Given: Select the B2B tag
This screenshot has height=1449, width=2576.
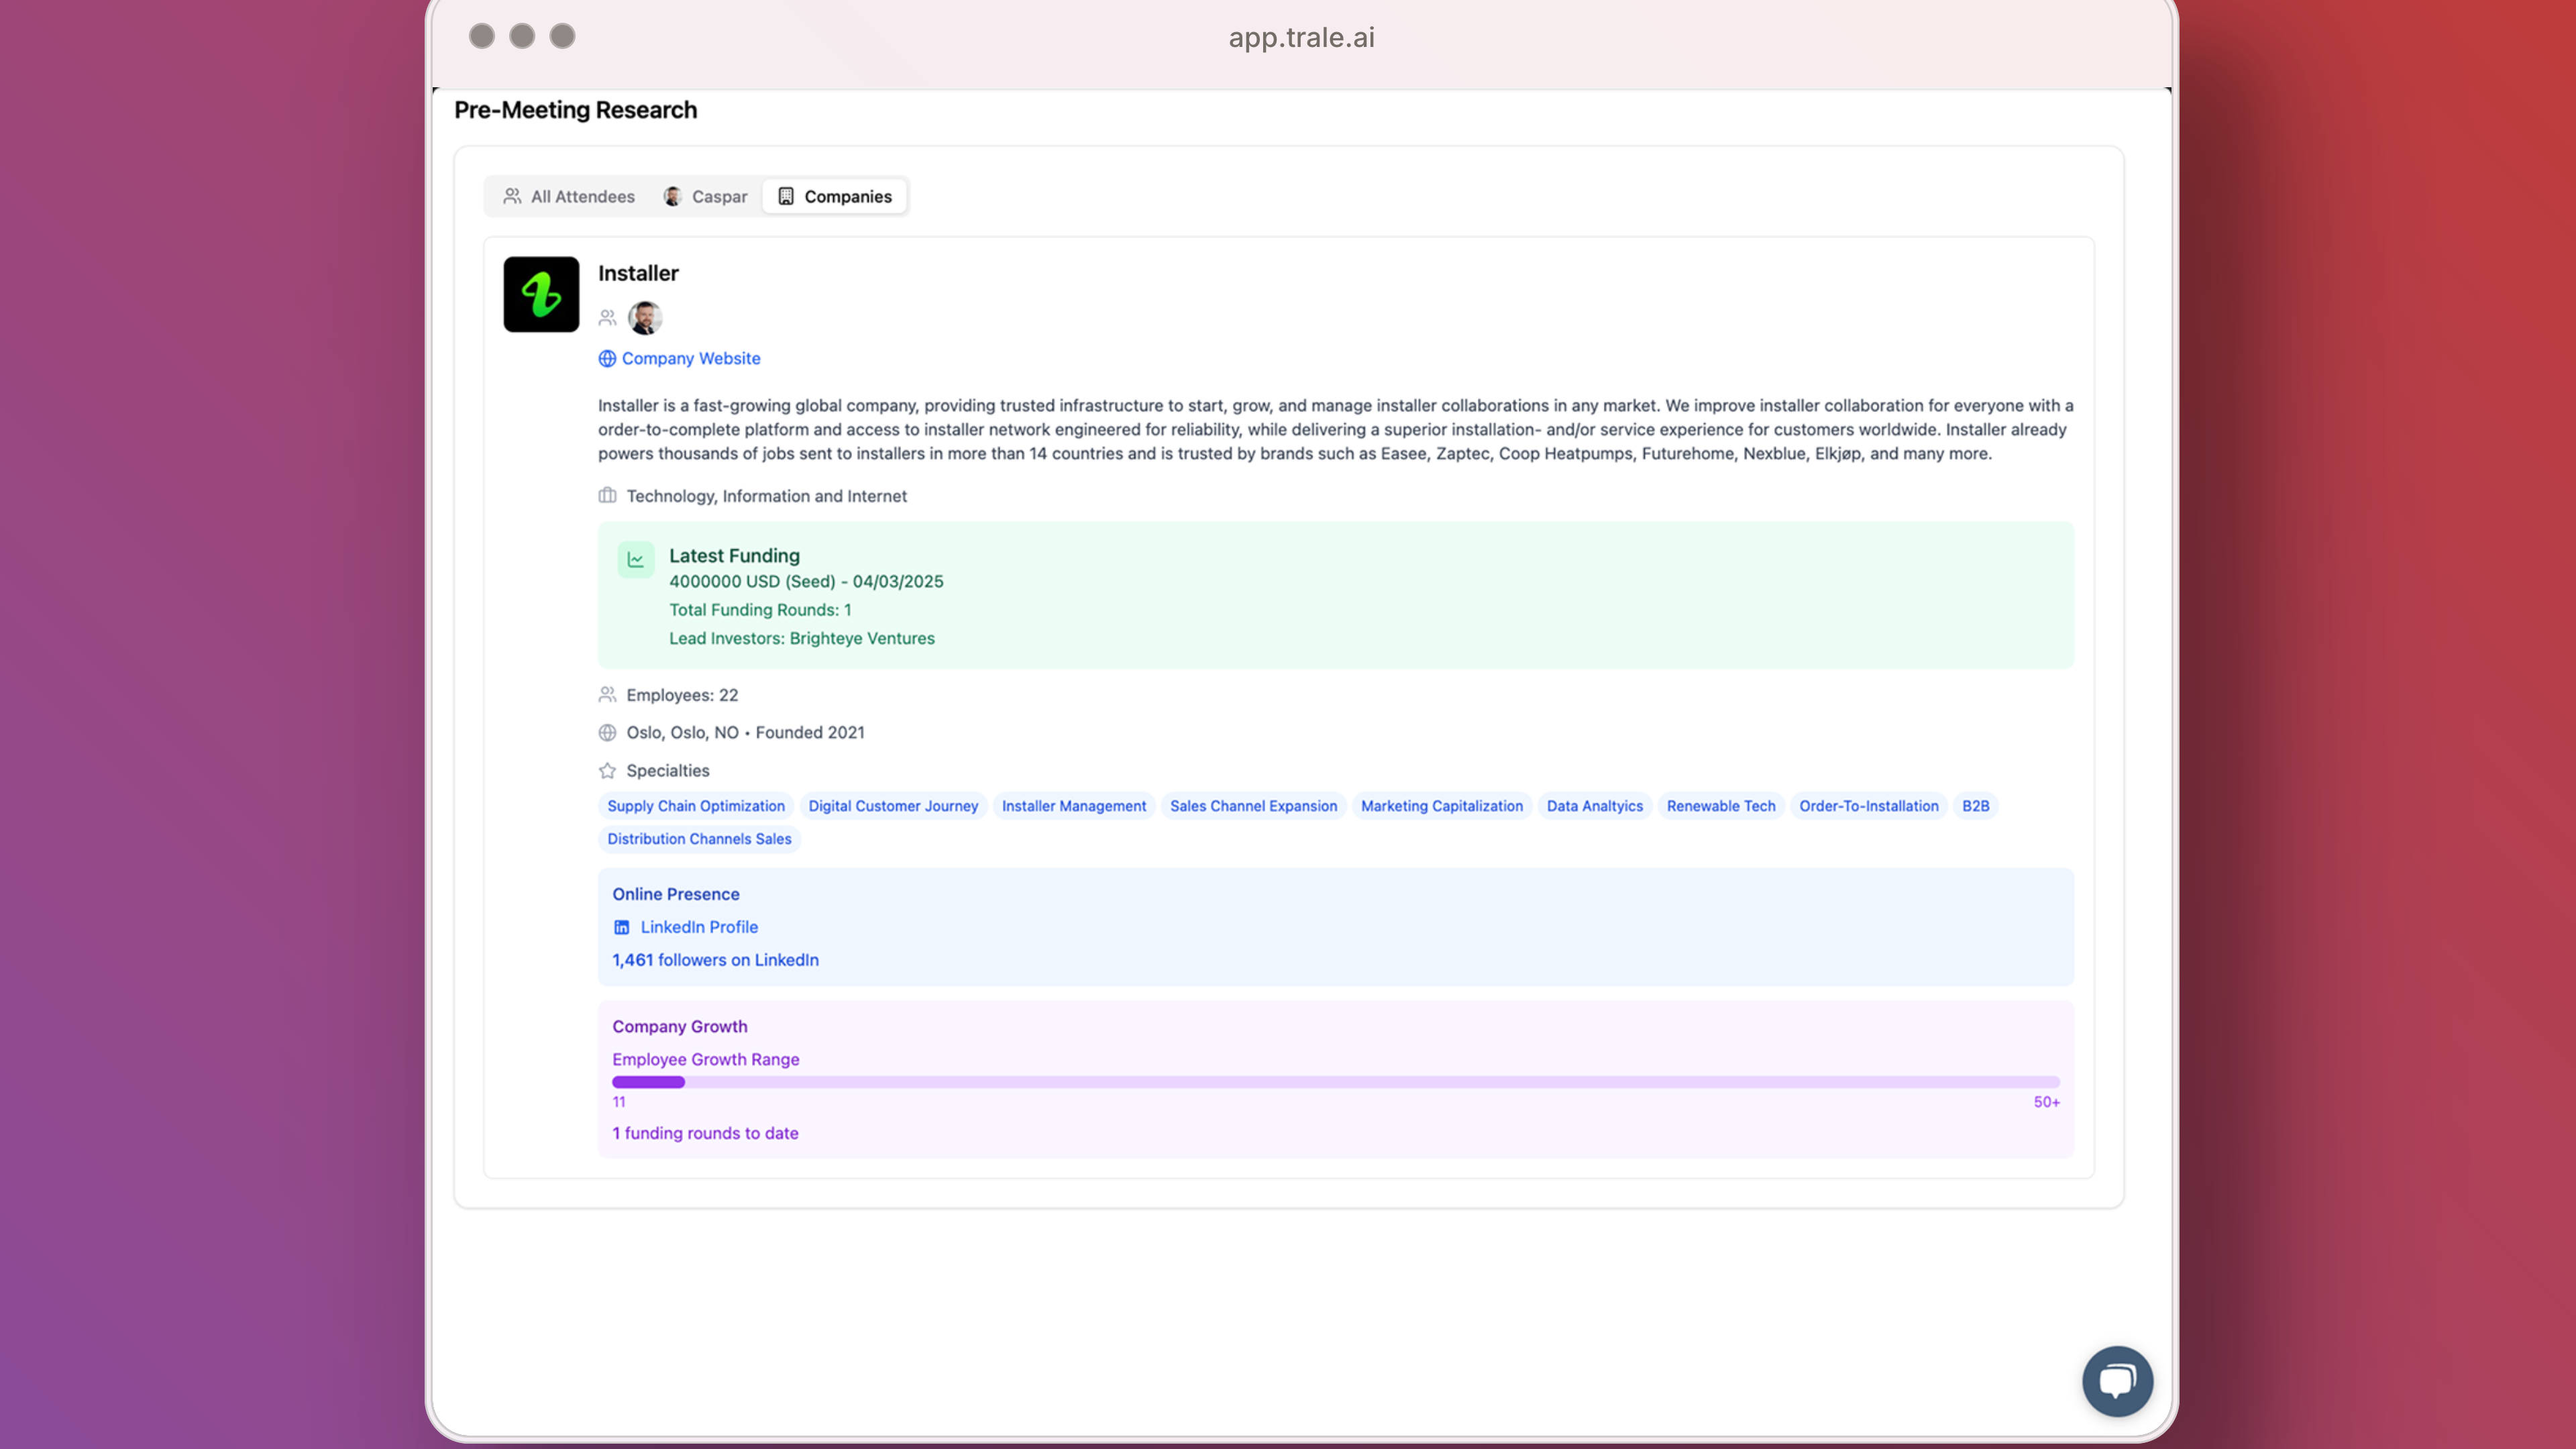Looking at the screenshot, I should [1975, 806].
